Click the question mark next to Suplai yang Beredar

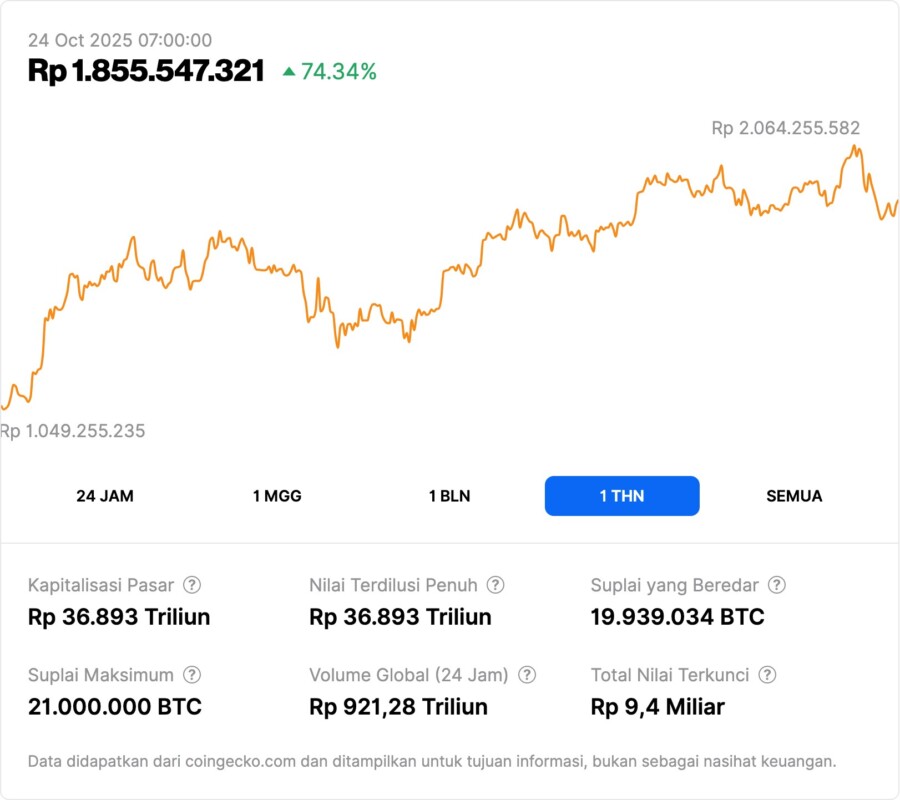776,585
